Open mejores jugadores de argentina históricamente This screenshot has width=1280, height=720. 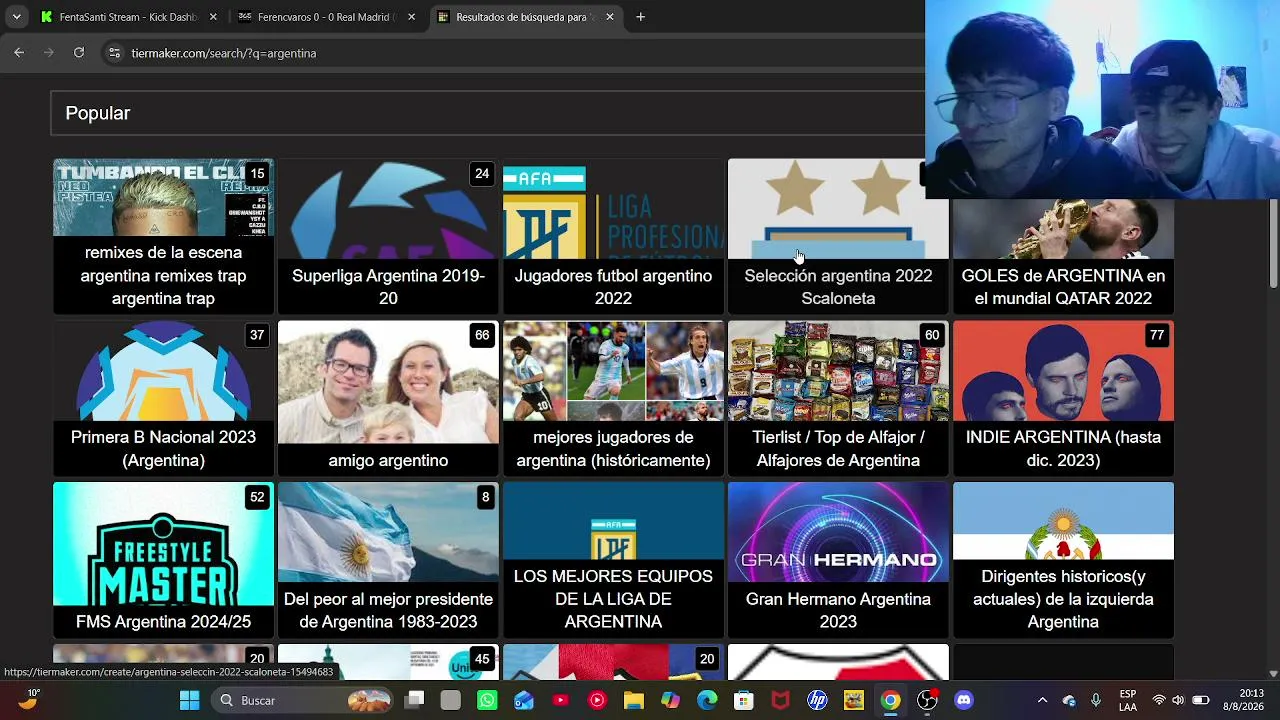click(x=613, y=398)
